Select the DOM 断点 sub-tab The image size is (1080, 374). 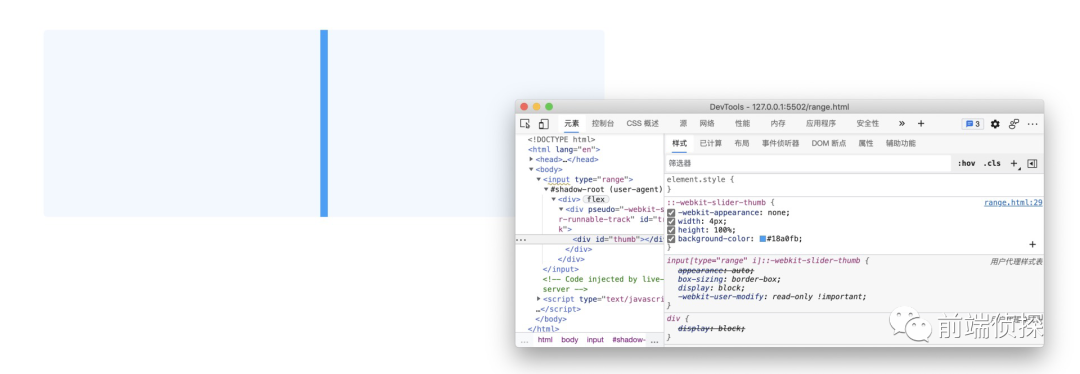[829, 143]
